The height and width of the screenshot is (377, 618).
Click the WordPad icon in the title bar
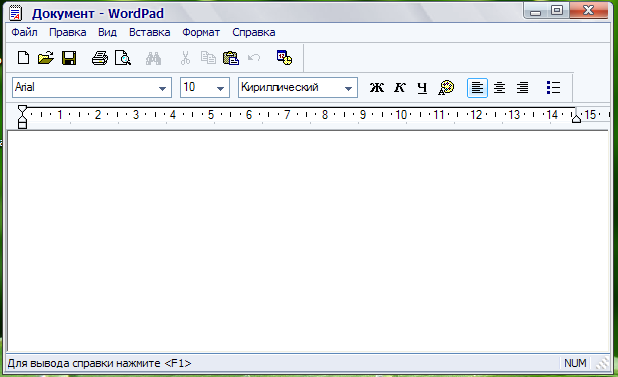tap(16, 13)
